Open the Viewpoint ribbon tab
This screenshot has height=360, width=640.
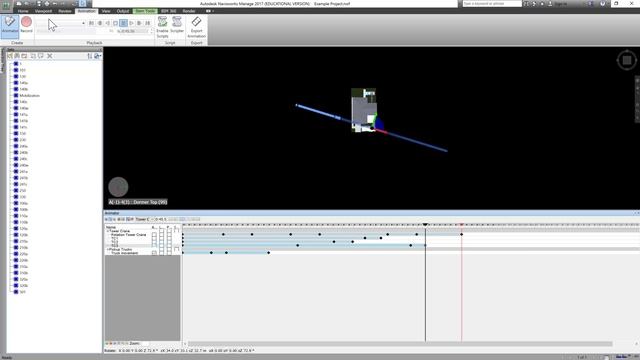pos(43,11)
